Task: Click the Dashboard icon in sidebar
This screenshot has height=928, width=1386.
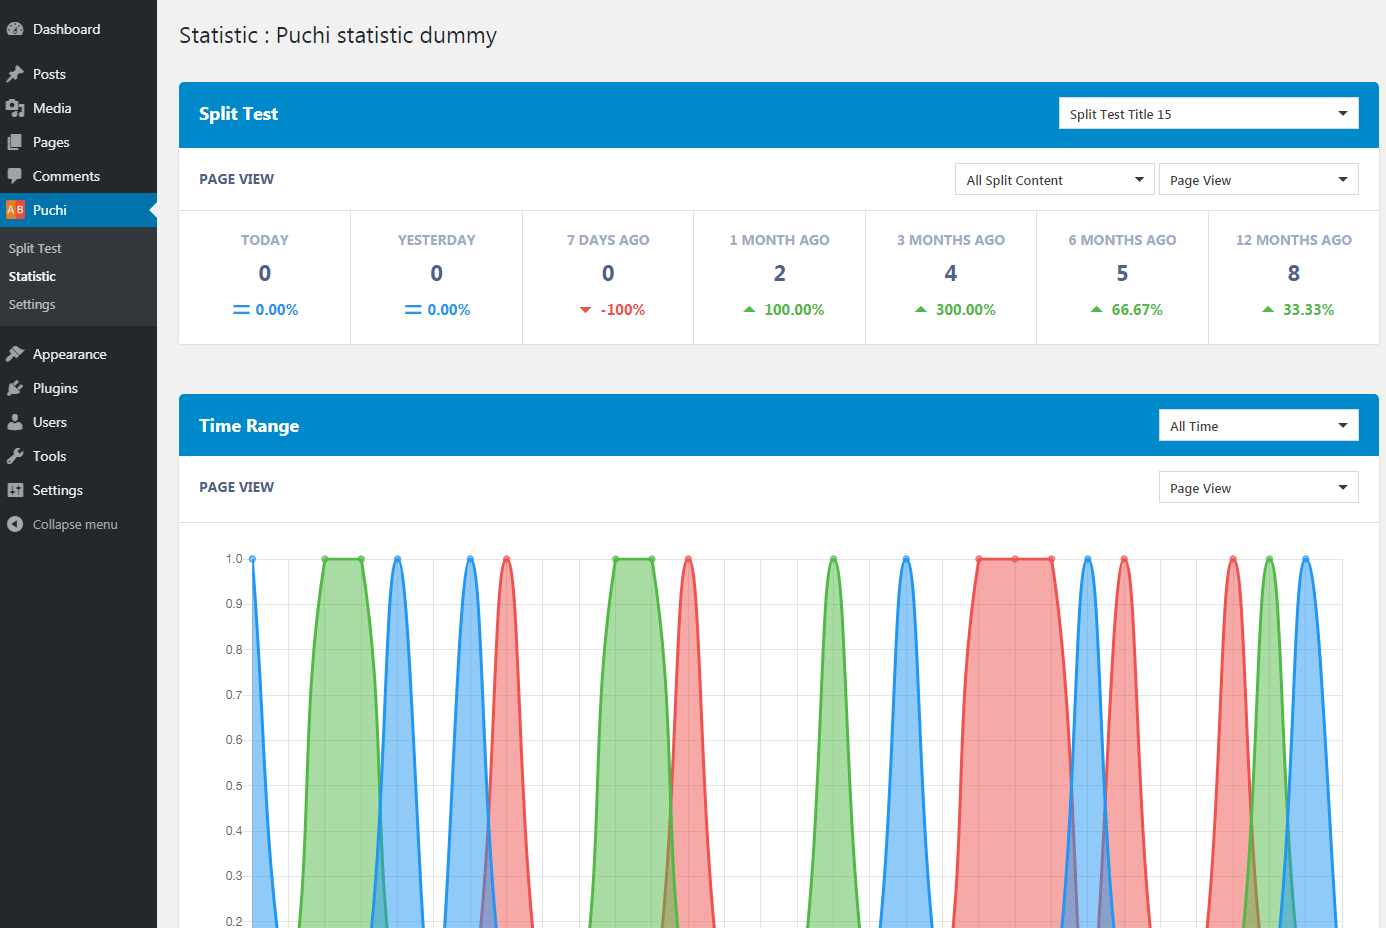Action: coord(15,29)
